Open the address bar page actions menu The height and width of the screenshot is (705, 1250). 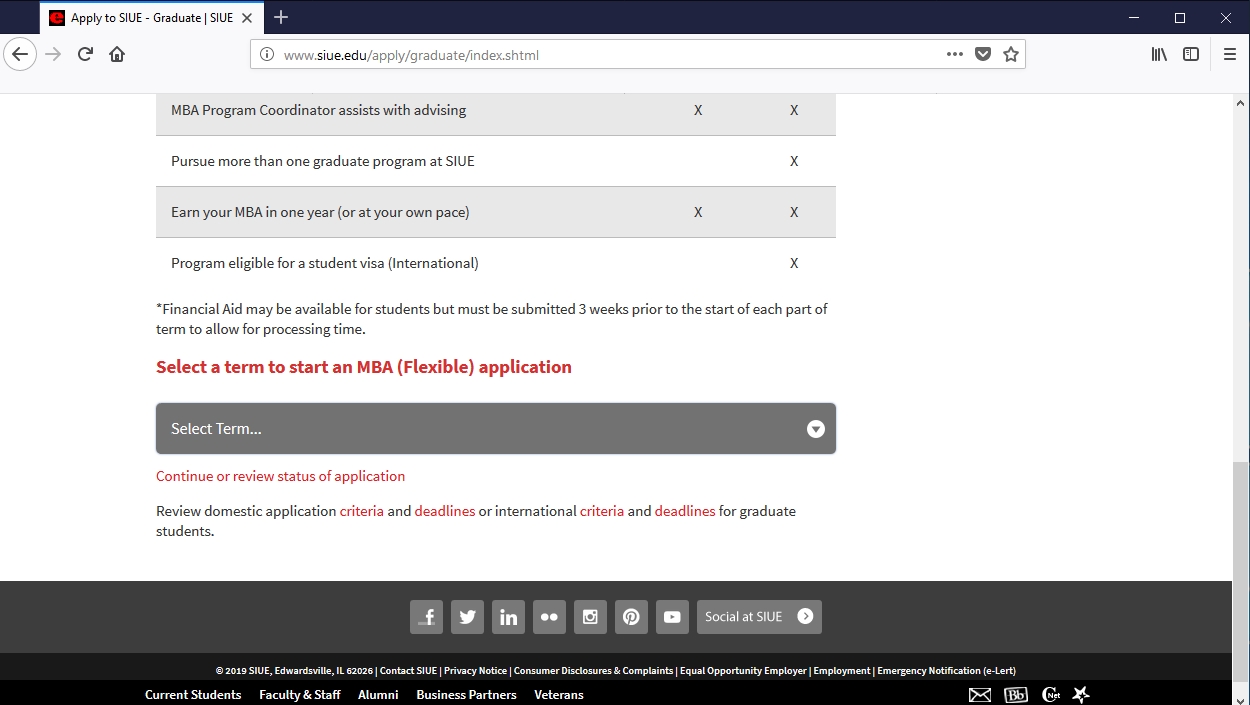[x=955, y=55]
